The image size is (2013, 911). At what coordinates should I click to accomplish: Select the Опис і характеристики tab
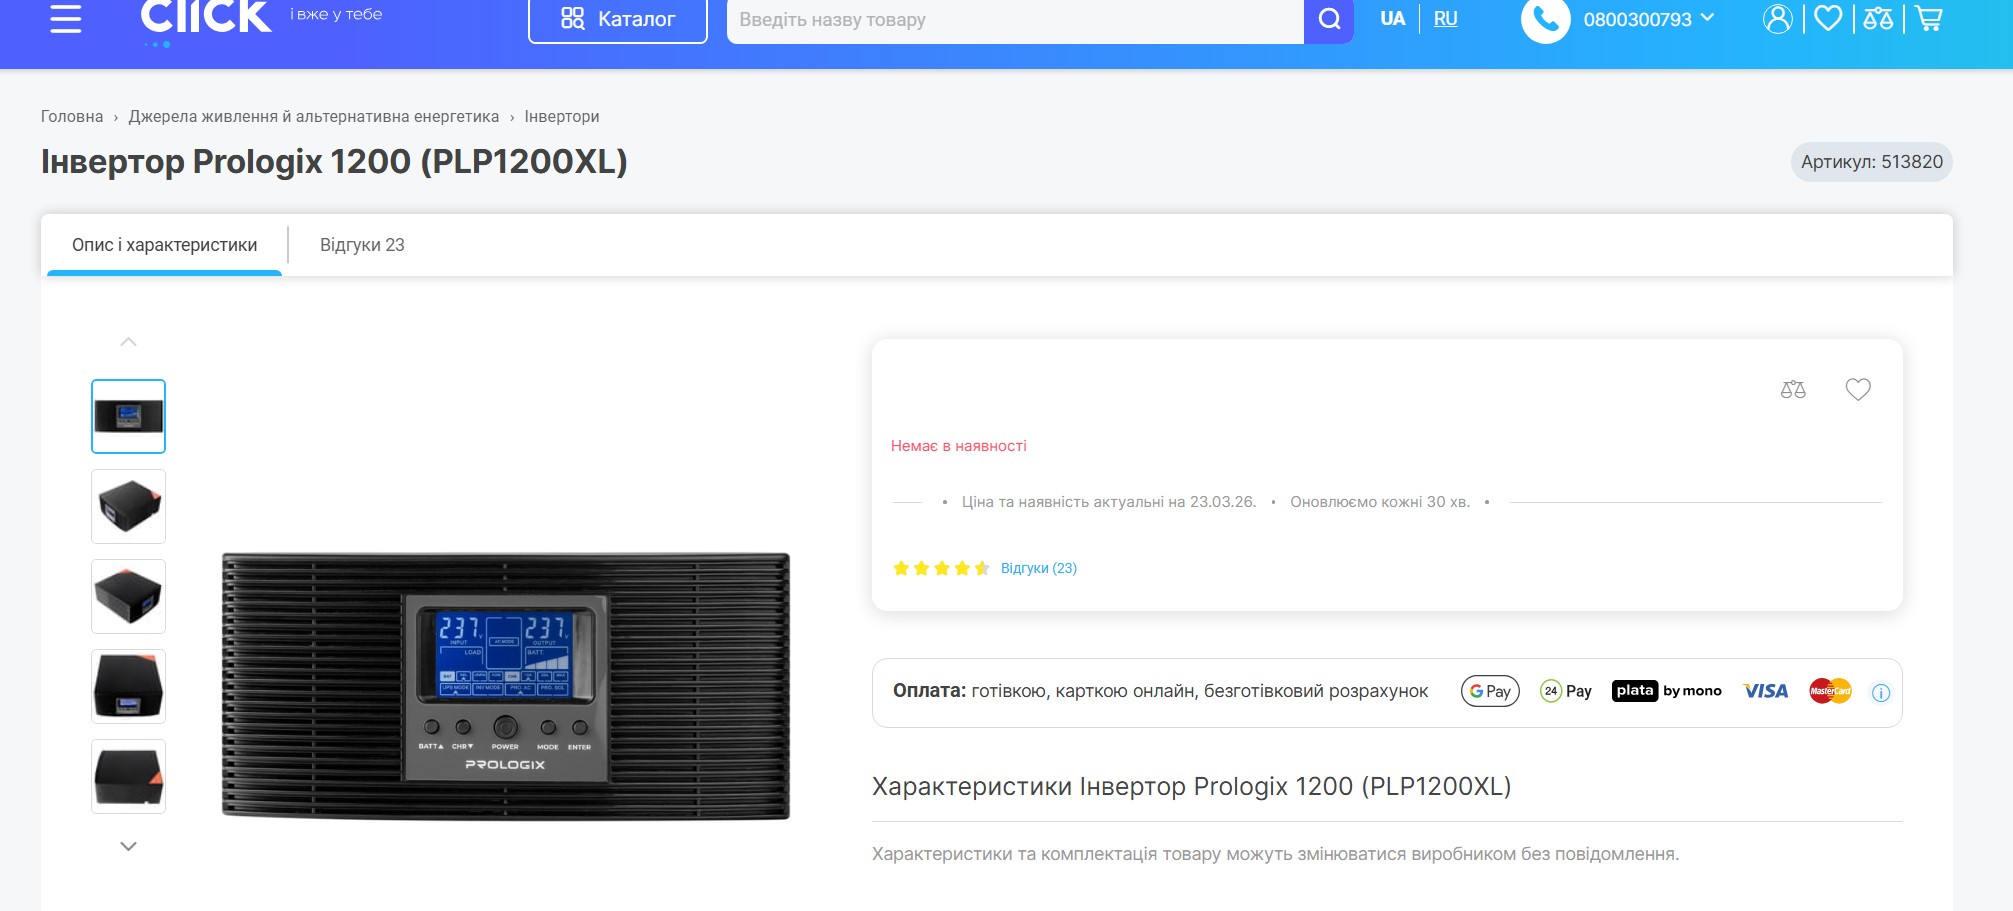164,245
